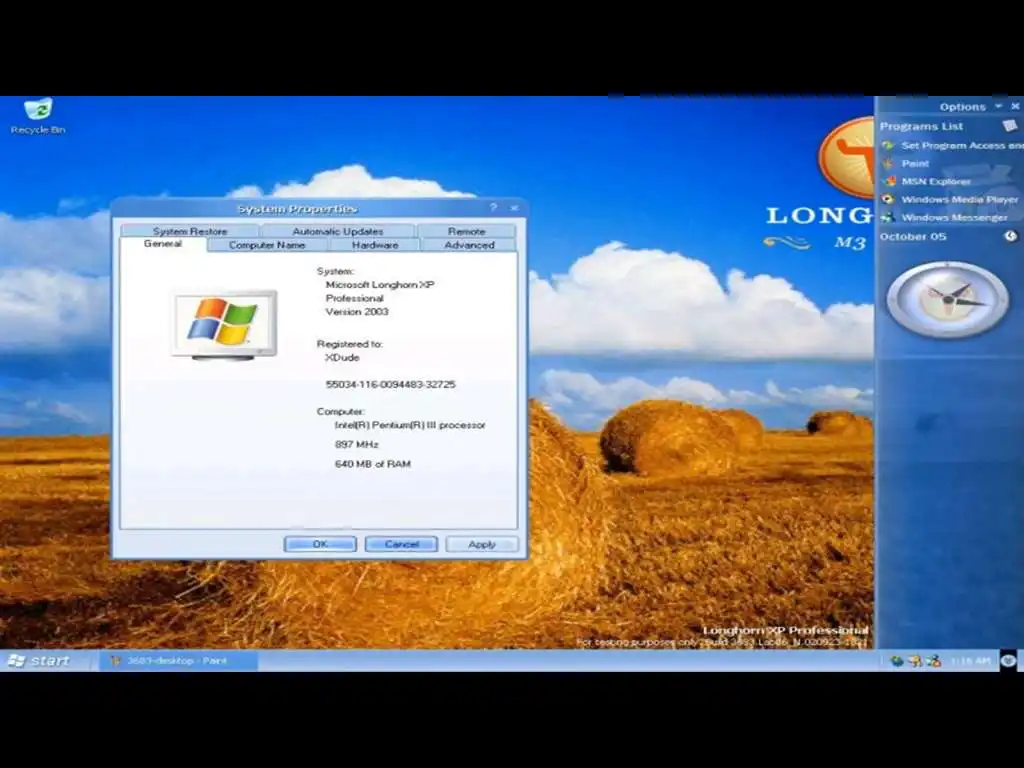Screen dimensions: 1024x768
Task: Click the '640 MB of RAM' value
Action: pyautogui.click(x=373, y=464)
